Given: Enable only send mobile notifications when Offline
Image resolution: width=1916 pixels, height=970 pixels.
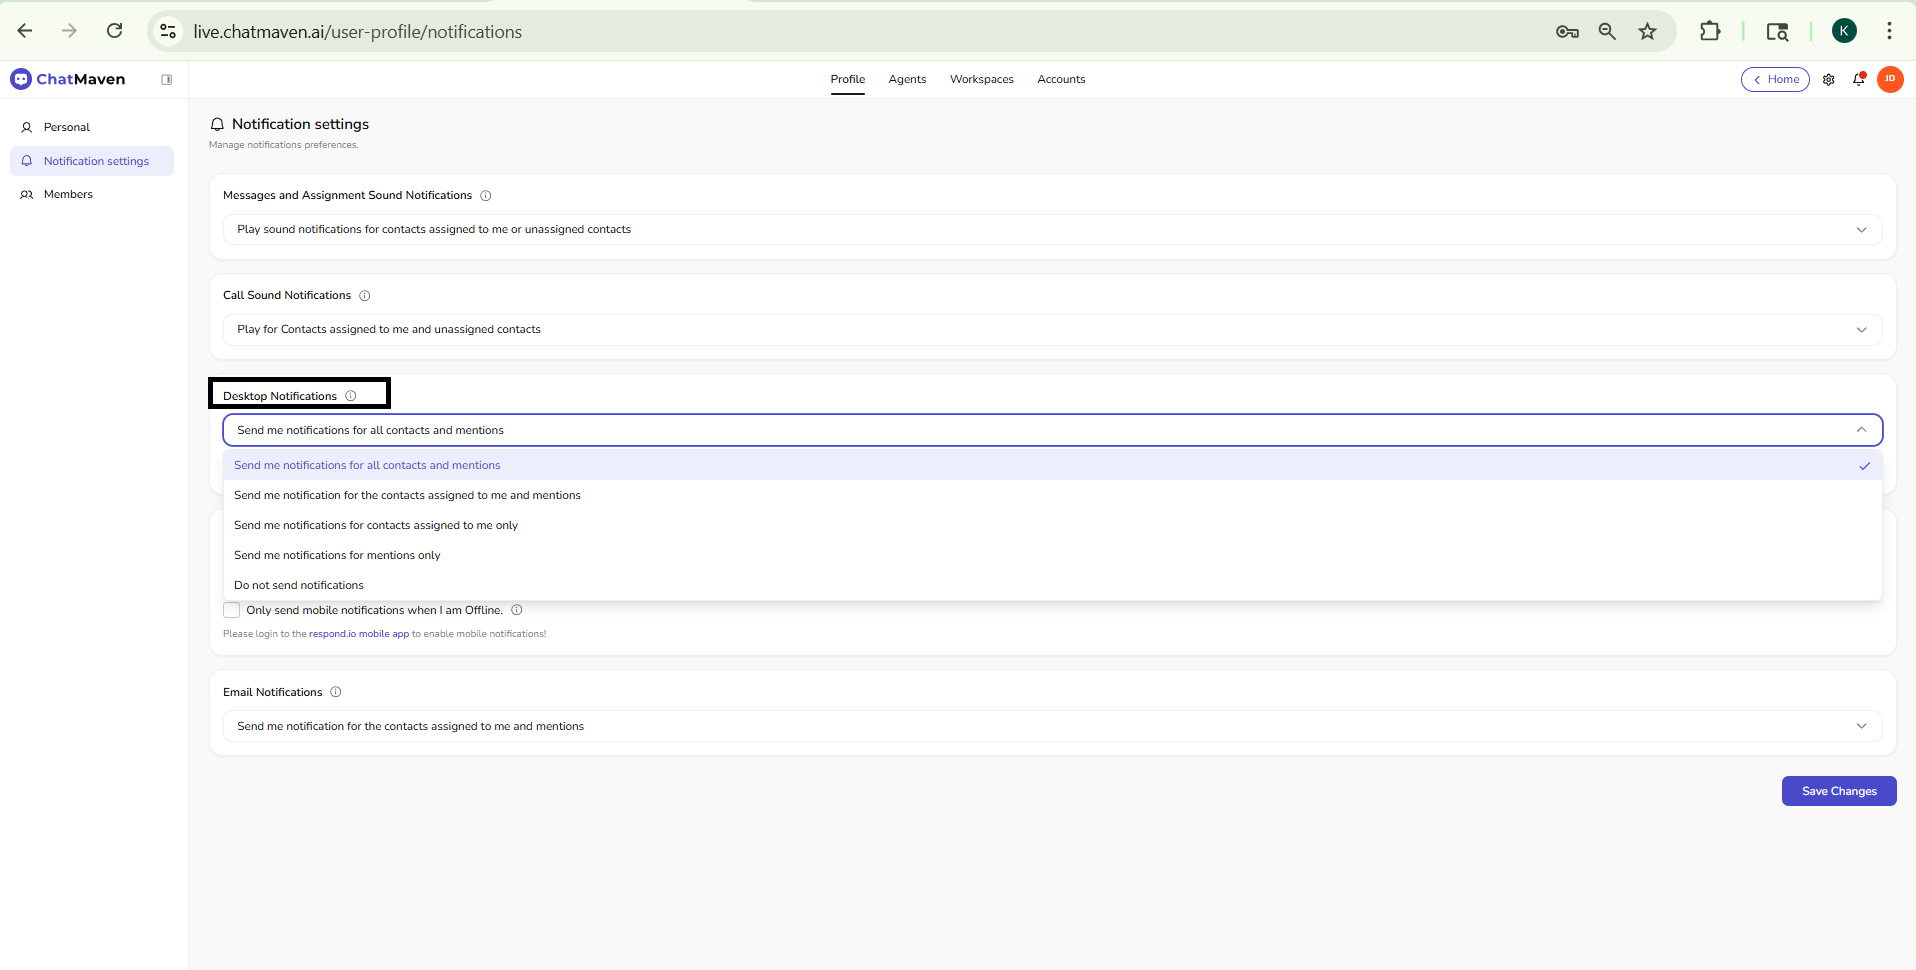Looking at the screenshot, I should tap(232, 610).
